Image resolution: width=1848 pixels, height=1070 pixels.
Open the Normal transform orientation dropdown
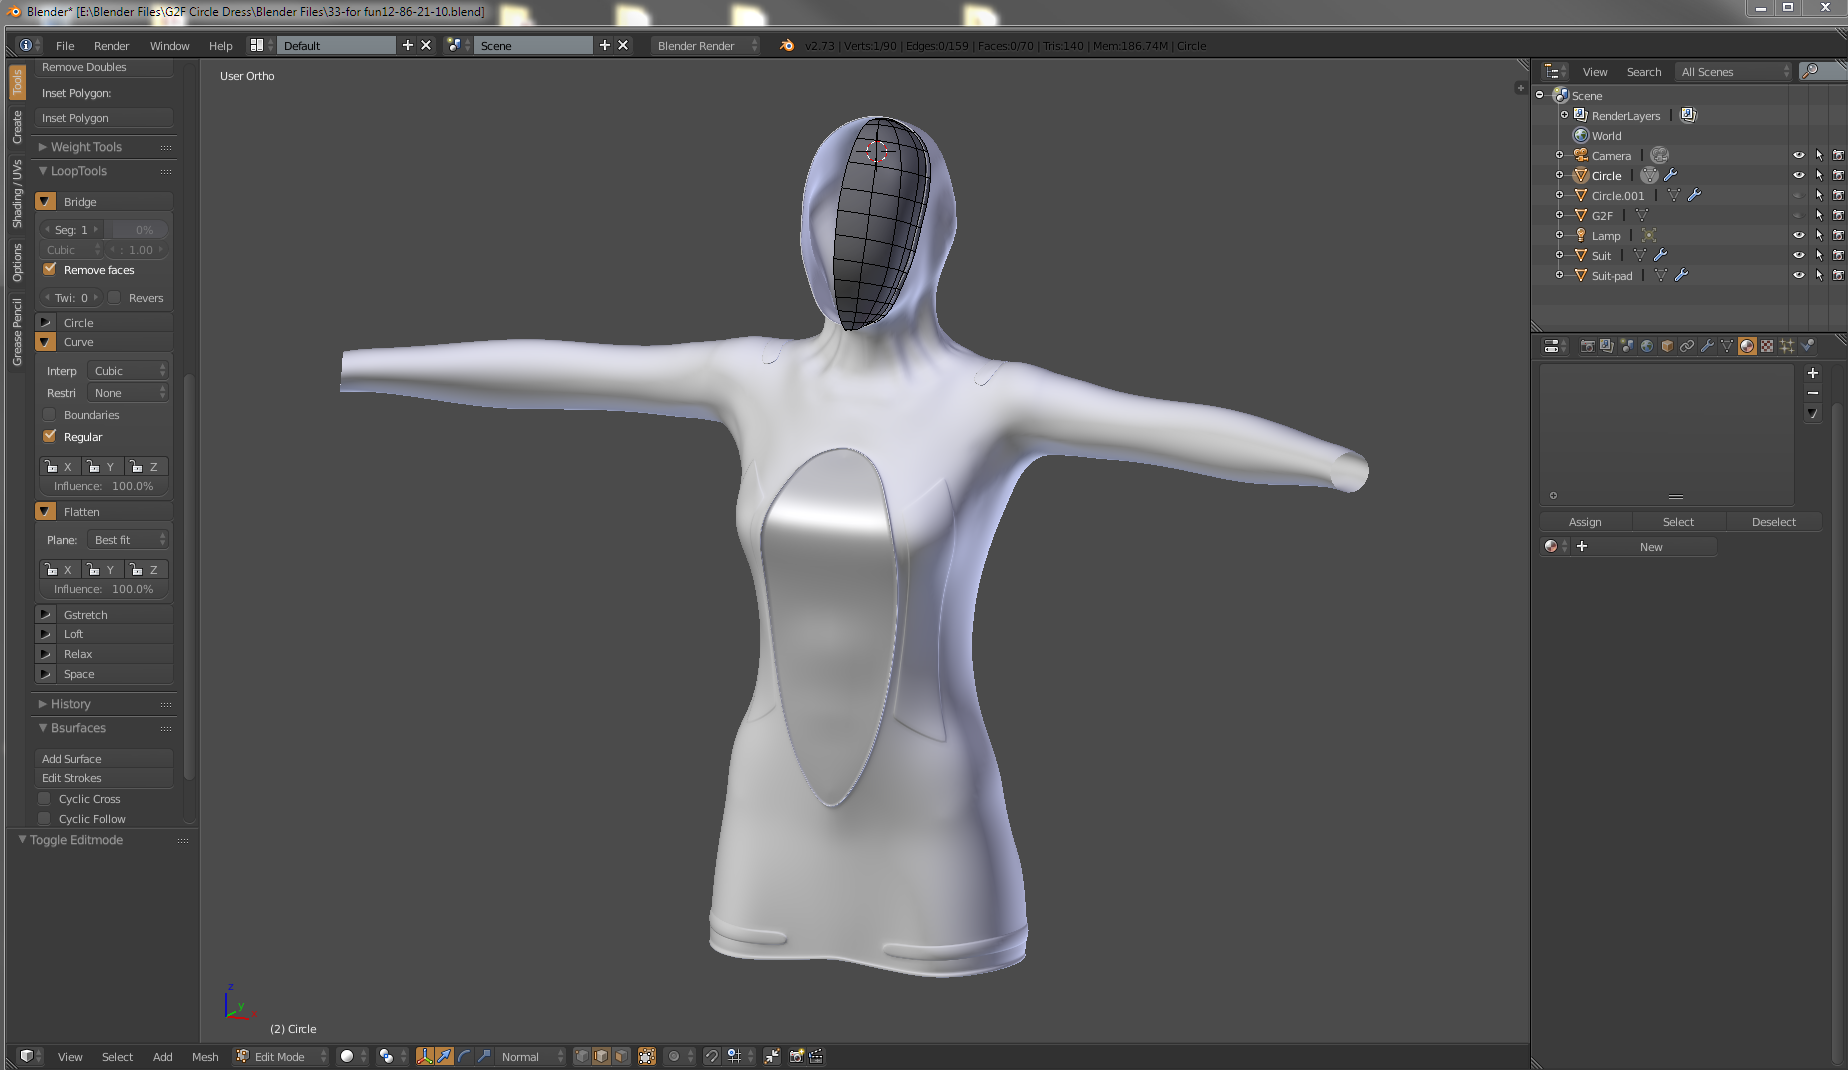[531, 1056]
